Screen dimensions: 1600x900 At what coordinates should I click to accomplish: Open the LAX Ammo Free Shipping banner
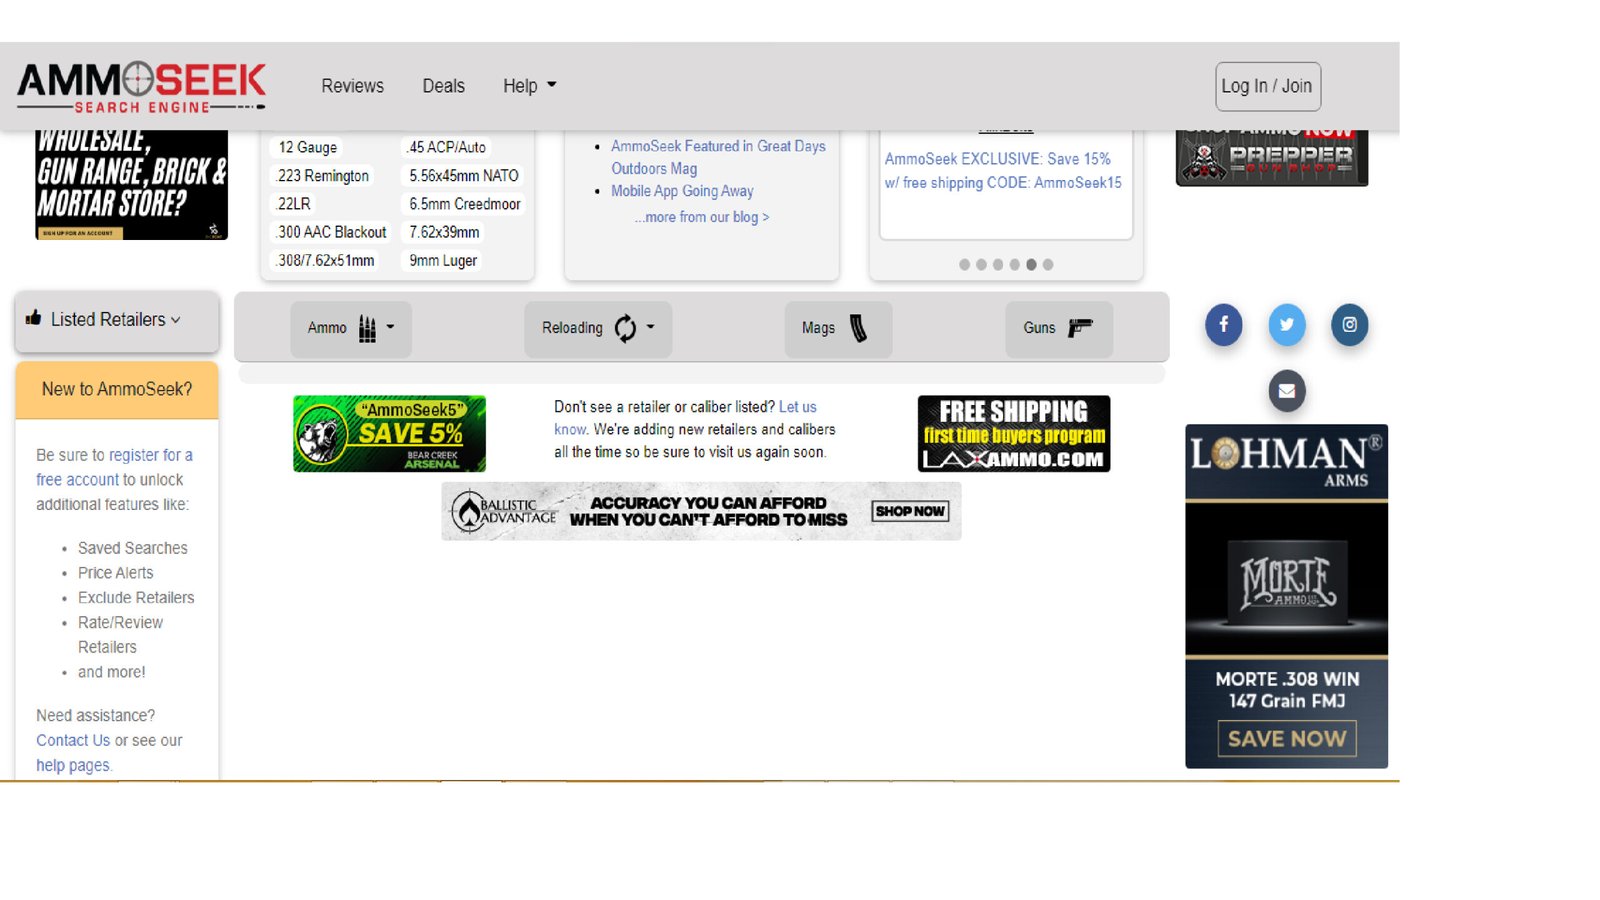(1014, 434)
